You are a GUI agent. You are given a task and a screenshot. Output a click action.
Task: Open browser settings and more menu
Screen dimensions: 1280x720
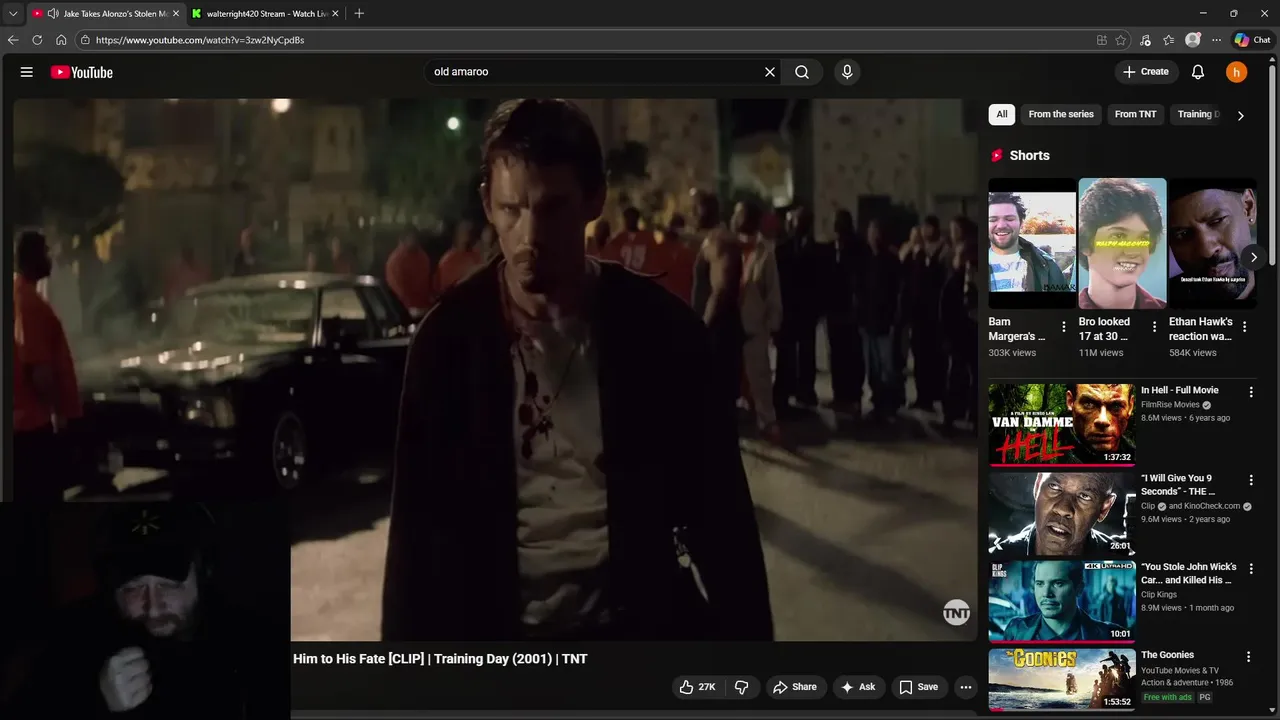coord(1216,40)
